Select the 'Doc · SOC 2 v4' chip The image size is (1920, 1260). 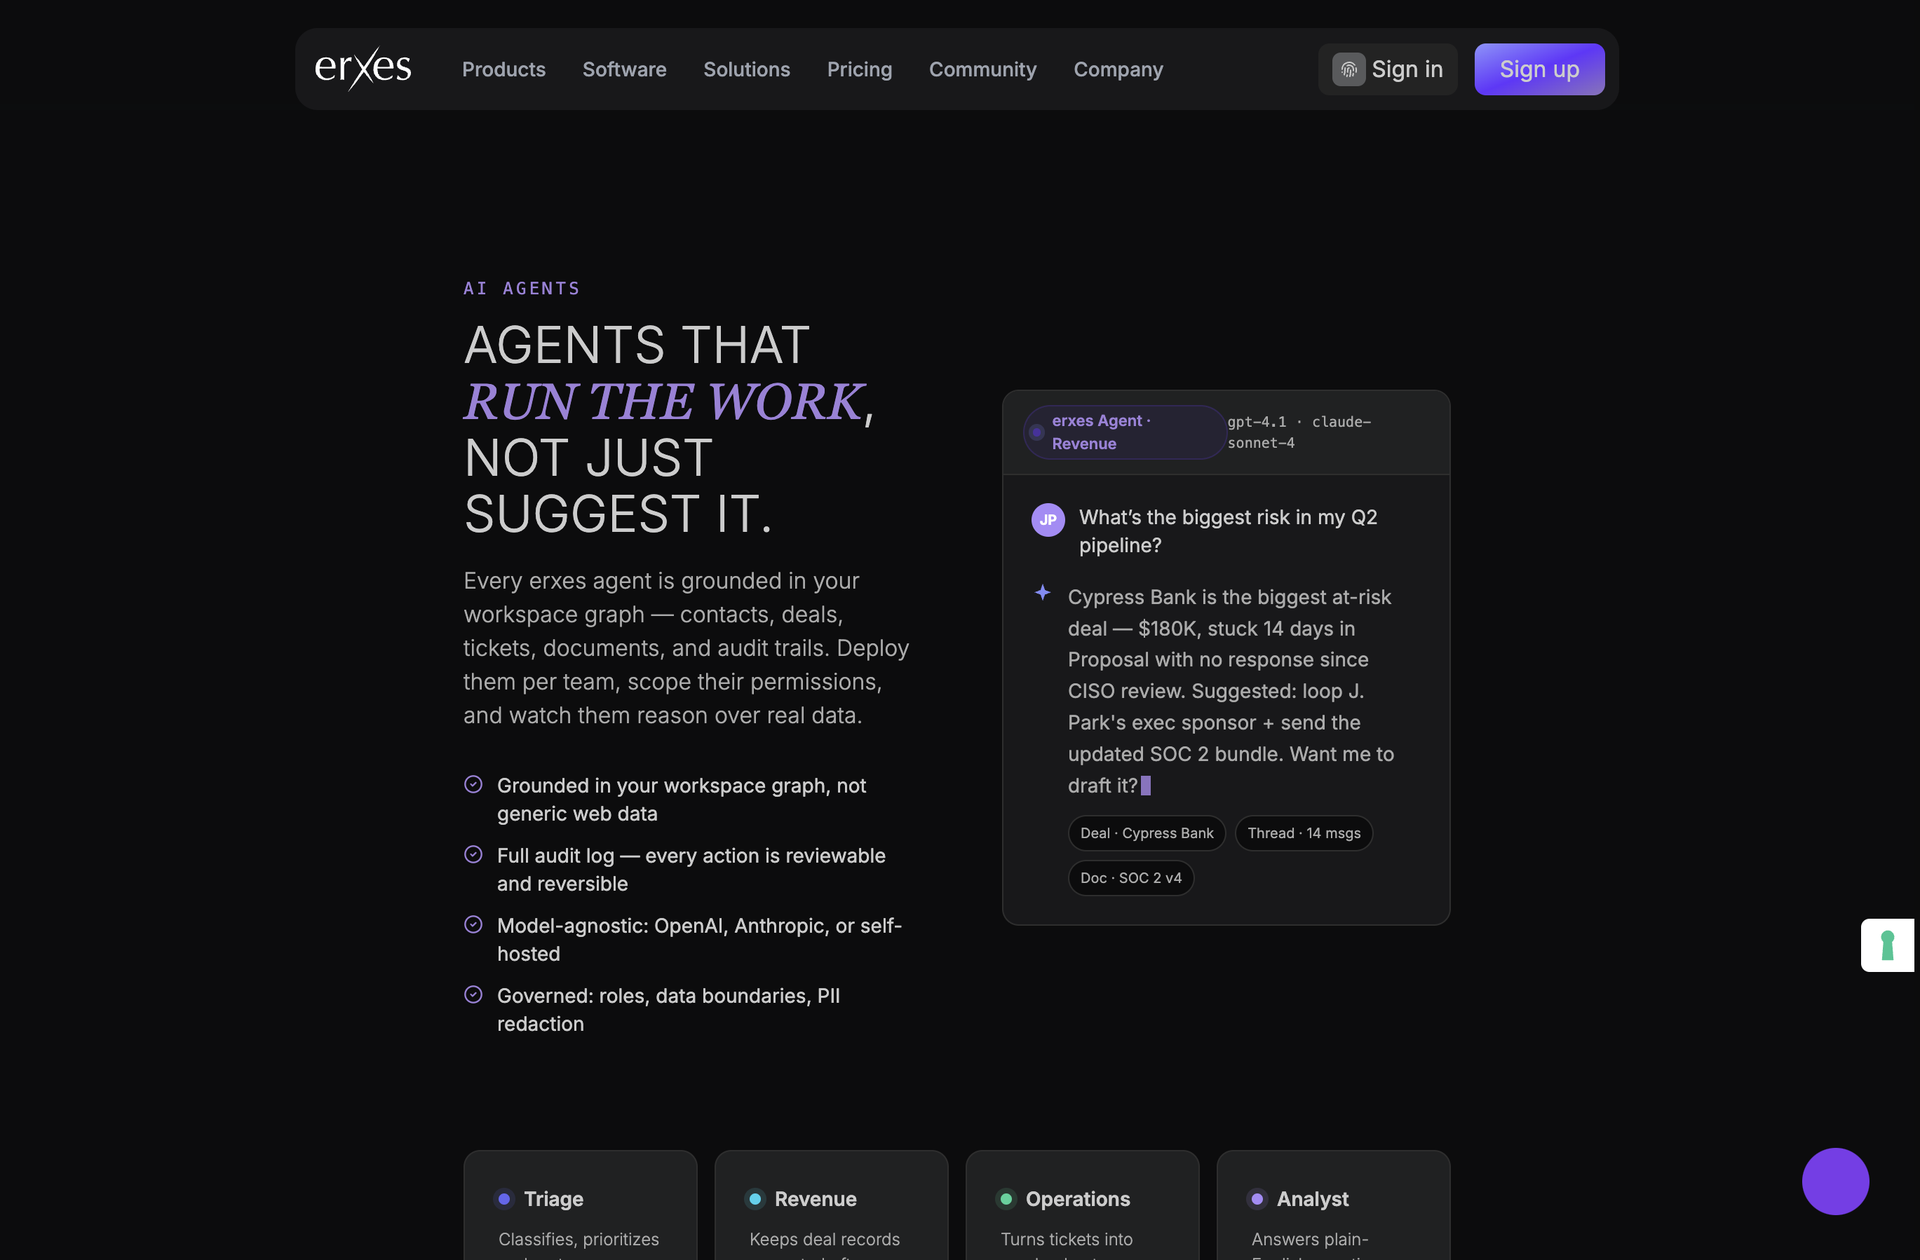pos(1131,878)
